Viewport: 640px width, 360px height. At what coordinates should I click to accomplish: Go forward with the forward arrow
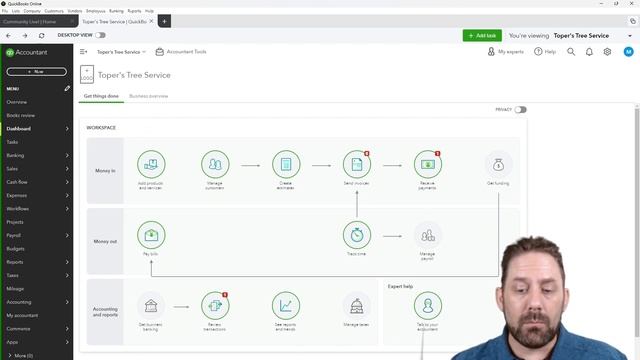point(25,36)
